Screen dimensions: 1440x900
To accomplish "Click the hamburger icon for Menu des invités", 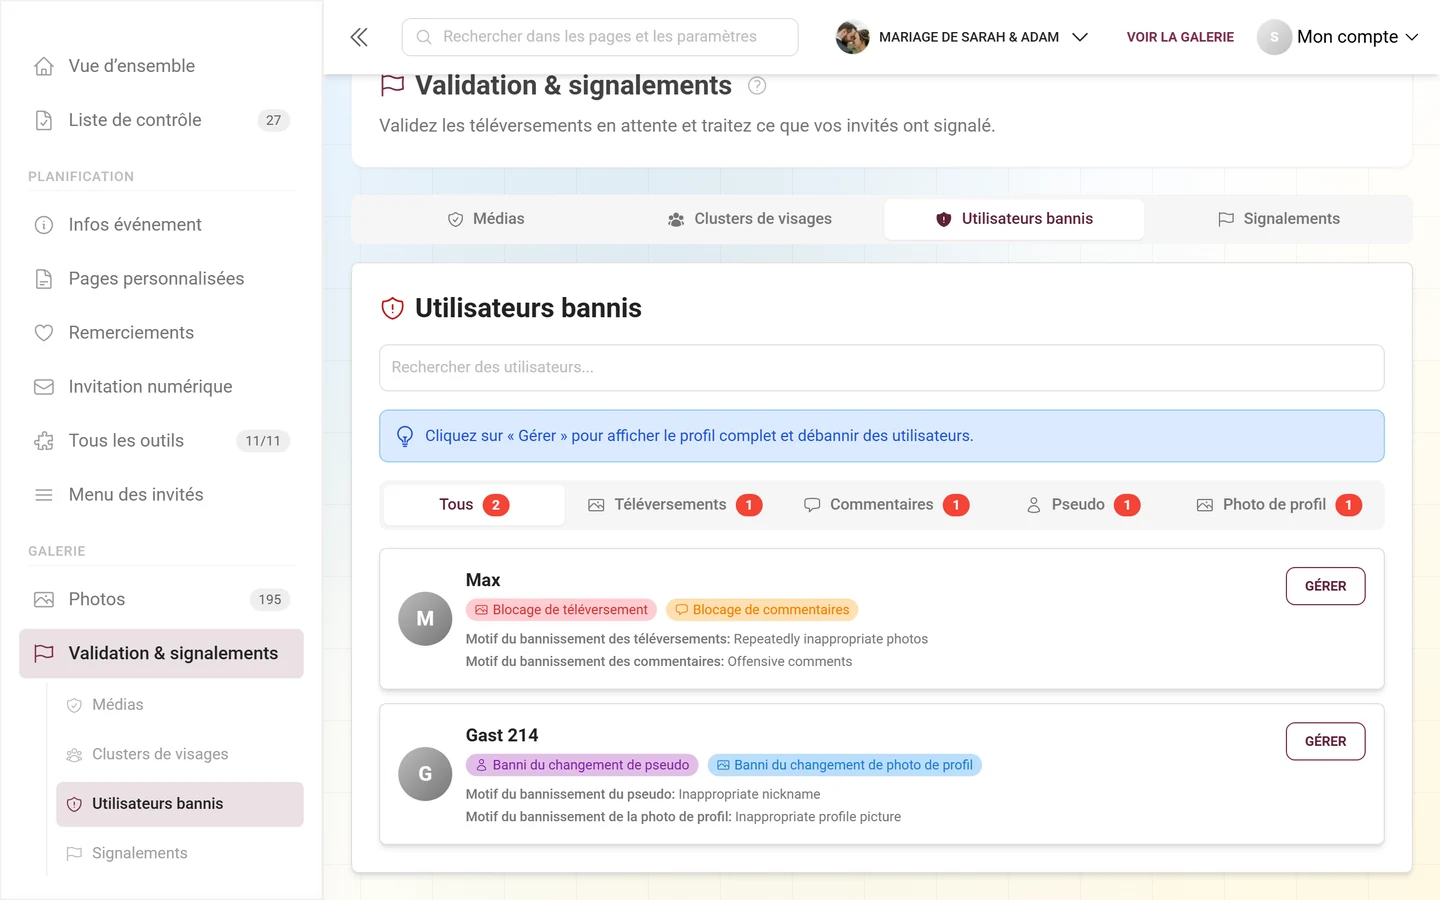I will [44, 495].
